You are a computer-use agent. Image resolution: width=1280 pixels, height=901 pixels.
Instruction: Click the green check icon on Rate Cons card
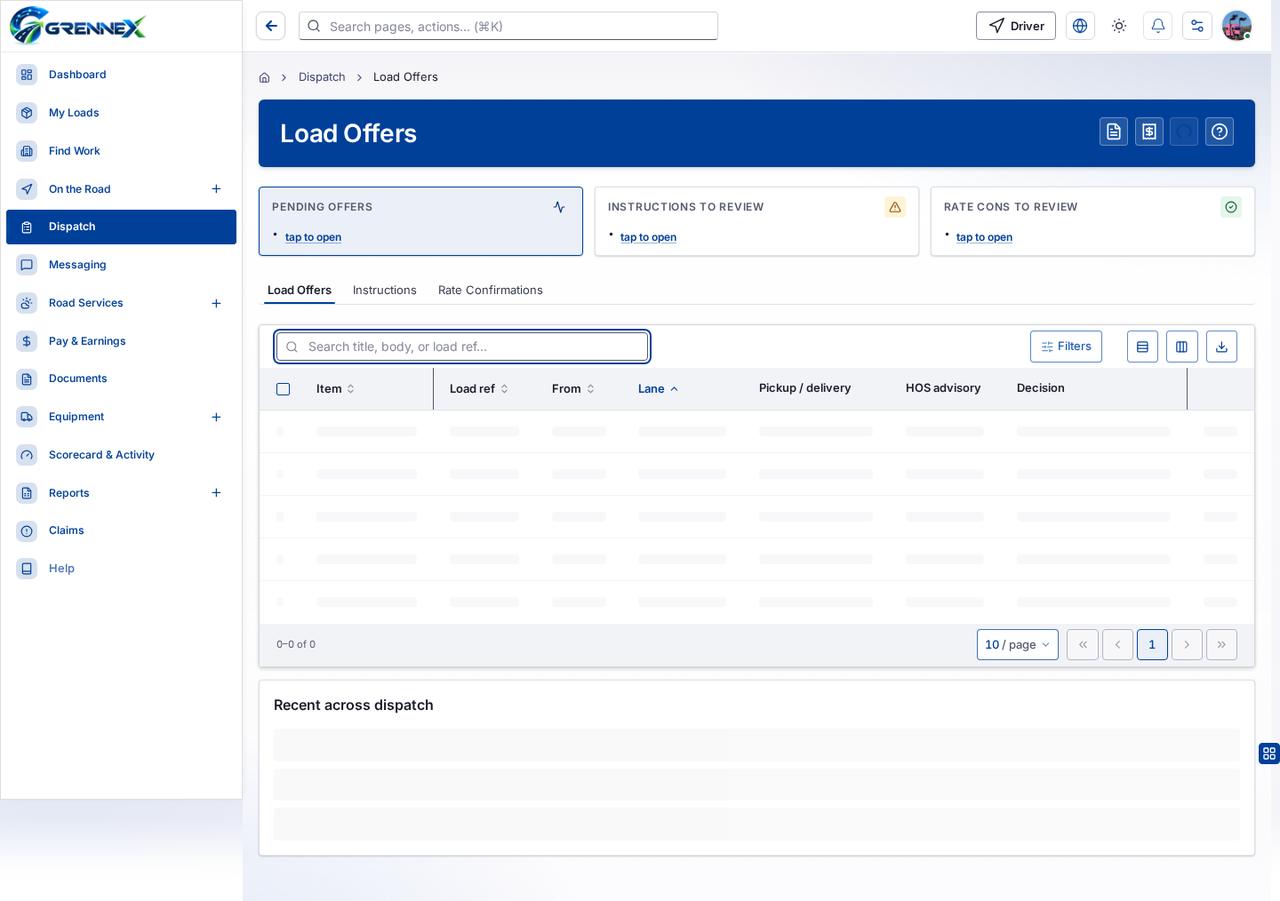point(1231,207)
